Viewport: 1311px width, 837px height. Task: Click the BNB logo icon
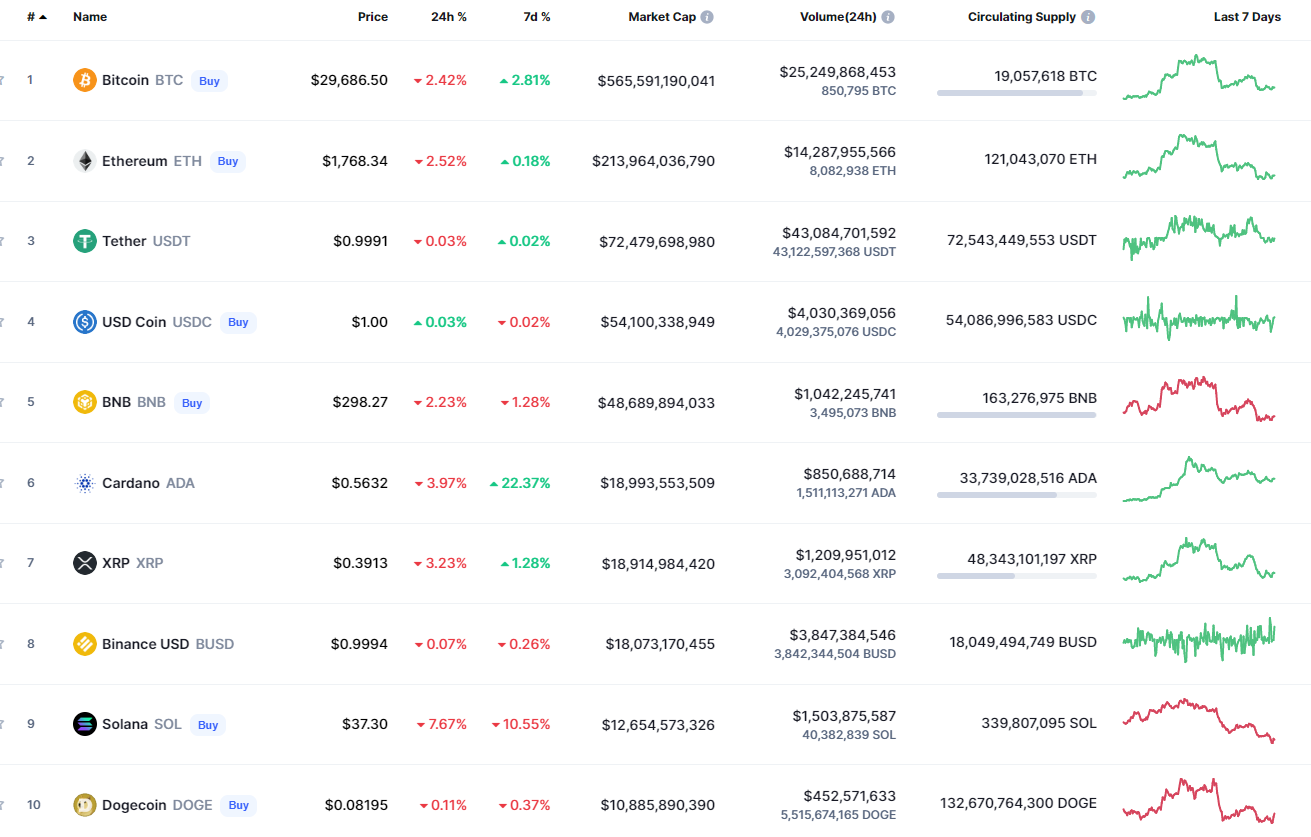click(x=85, y=402)
